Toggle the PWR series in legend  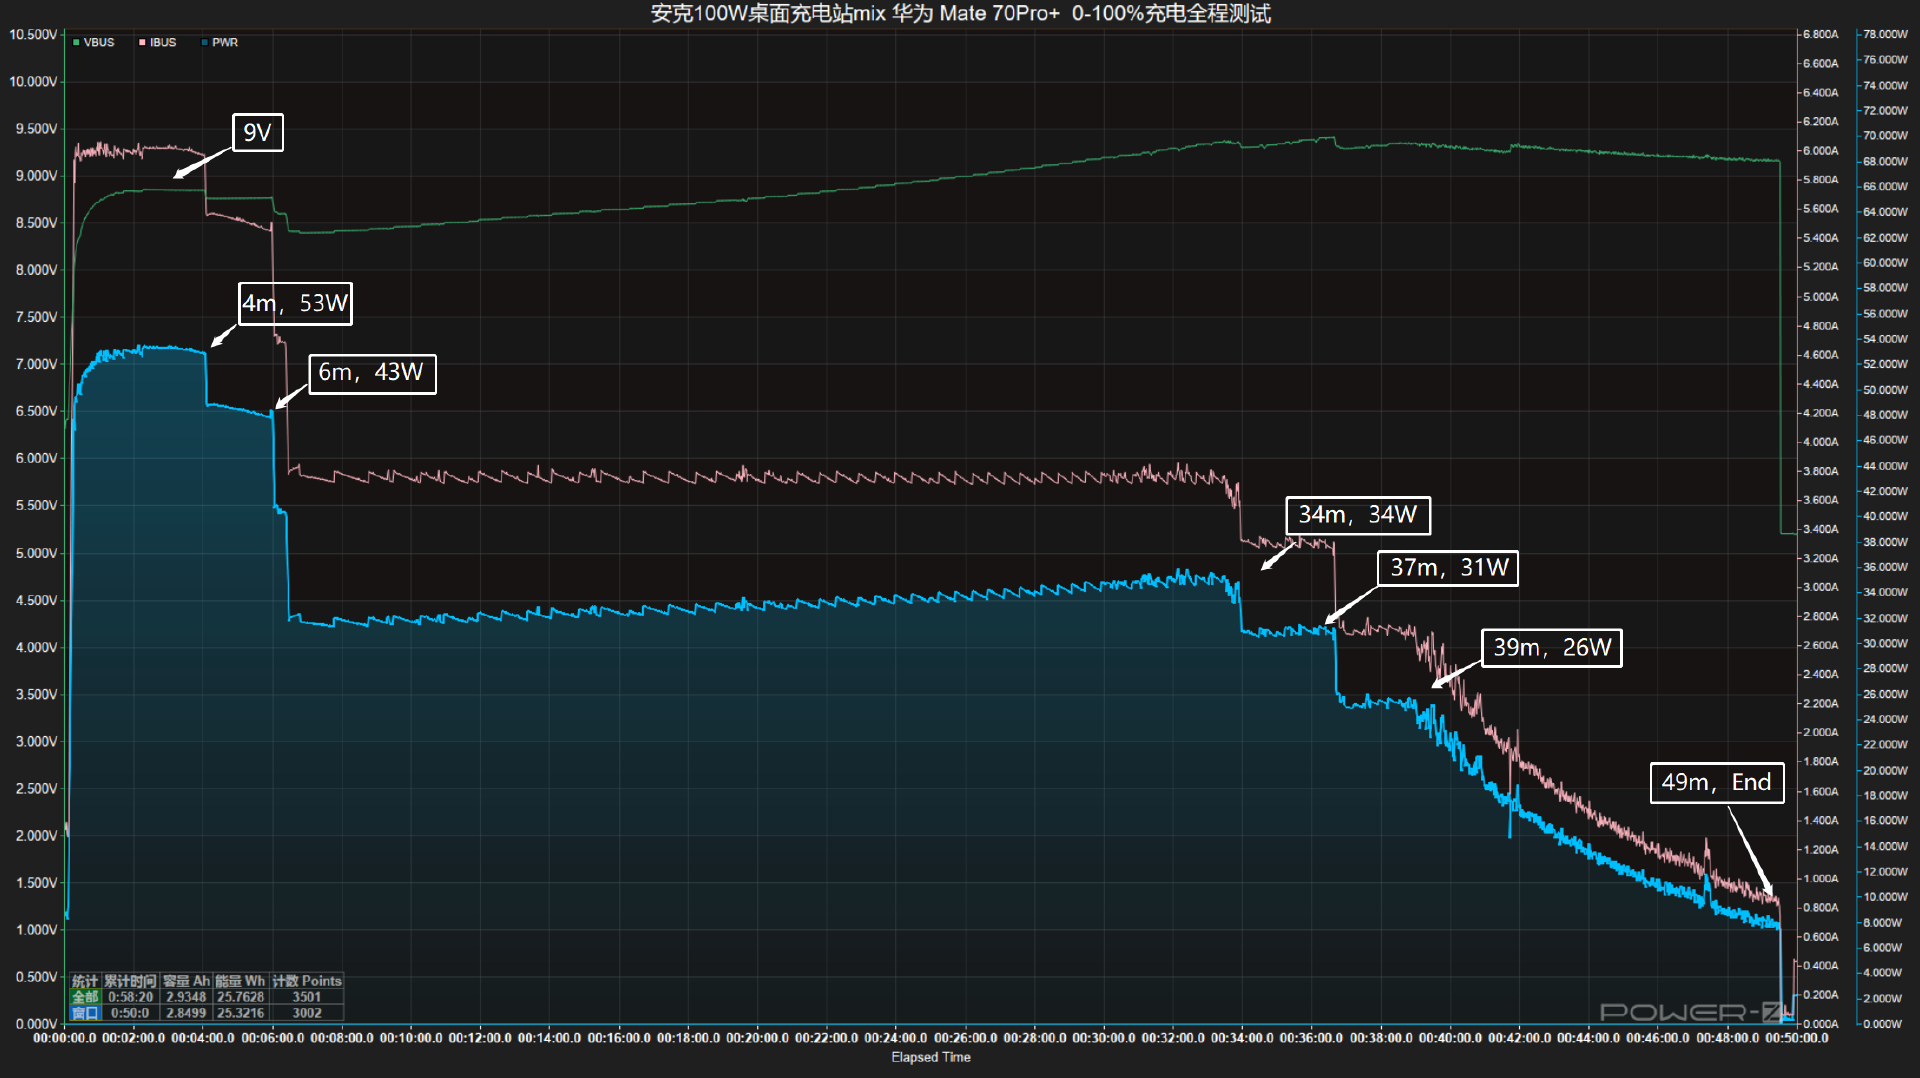click(x=219, y=42)
